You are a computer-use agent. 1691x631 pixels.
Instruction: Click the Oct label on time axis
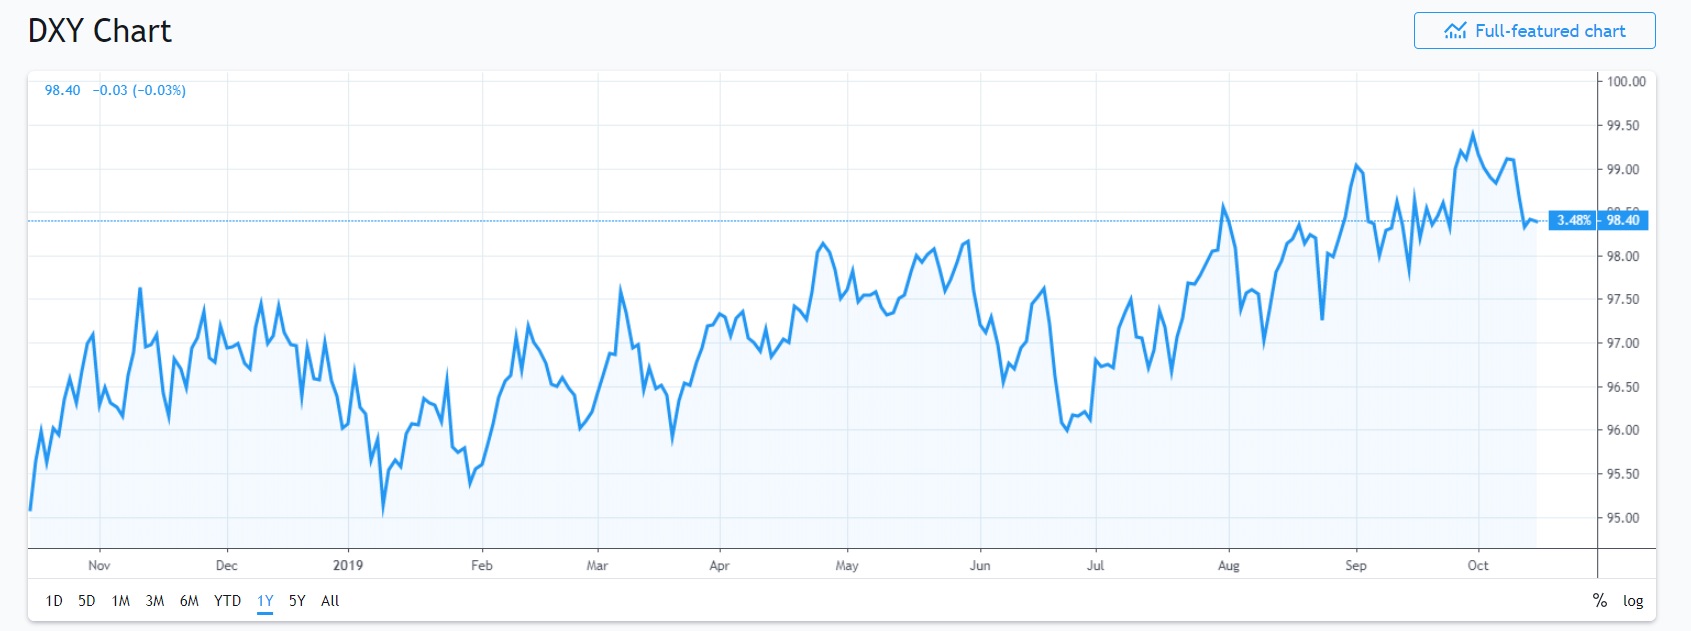pyautogui.click(x=1478, y=565)
